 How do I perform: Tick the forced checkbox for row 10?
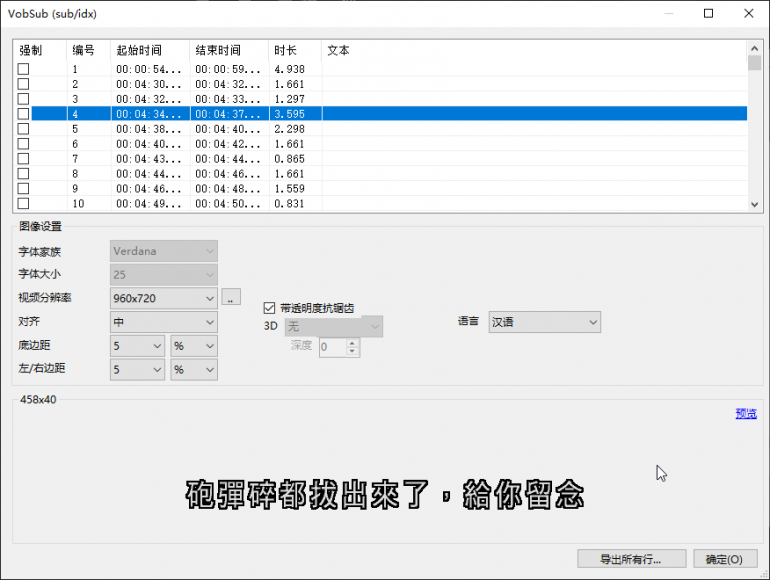[x=23, y=203]
